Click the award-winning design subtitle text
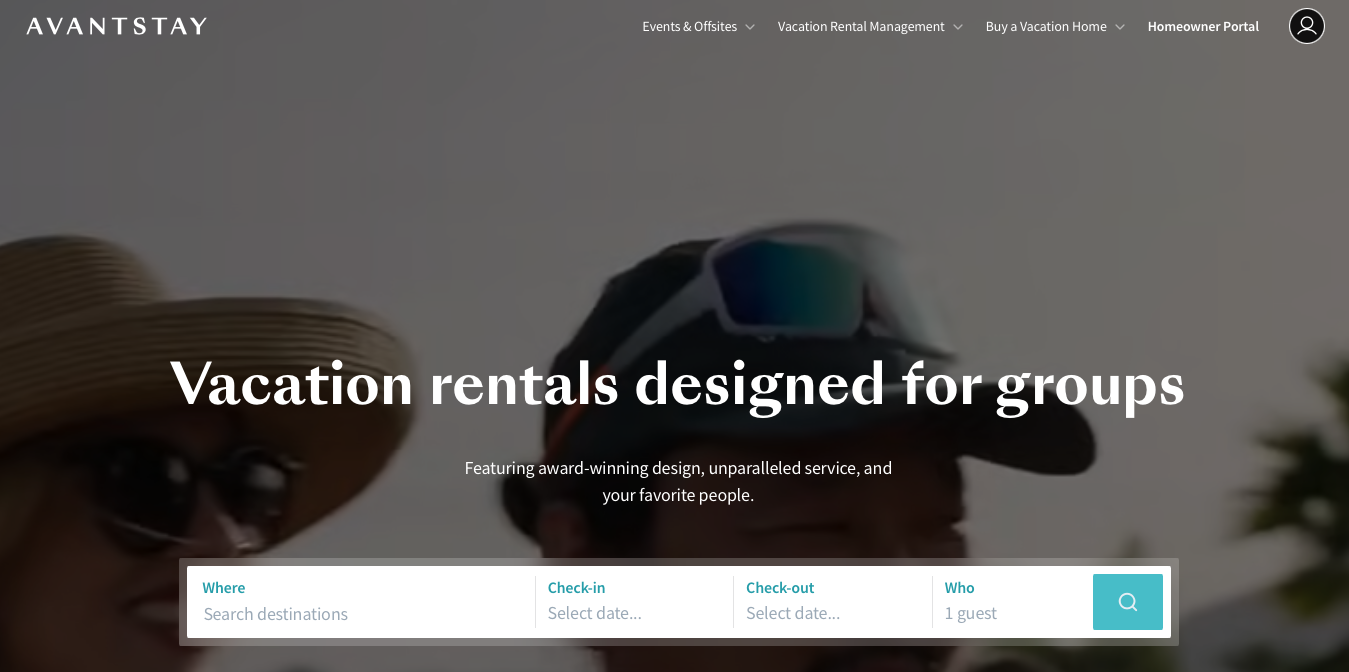1349x672 pixels. [678, 481]
